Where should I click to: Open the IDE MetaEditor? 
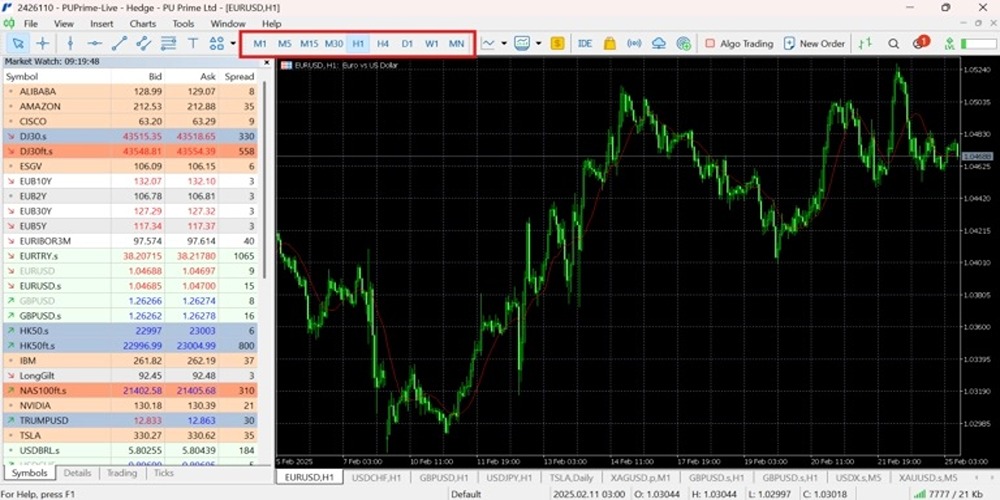click(x=585, y=43)
